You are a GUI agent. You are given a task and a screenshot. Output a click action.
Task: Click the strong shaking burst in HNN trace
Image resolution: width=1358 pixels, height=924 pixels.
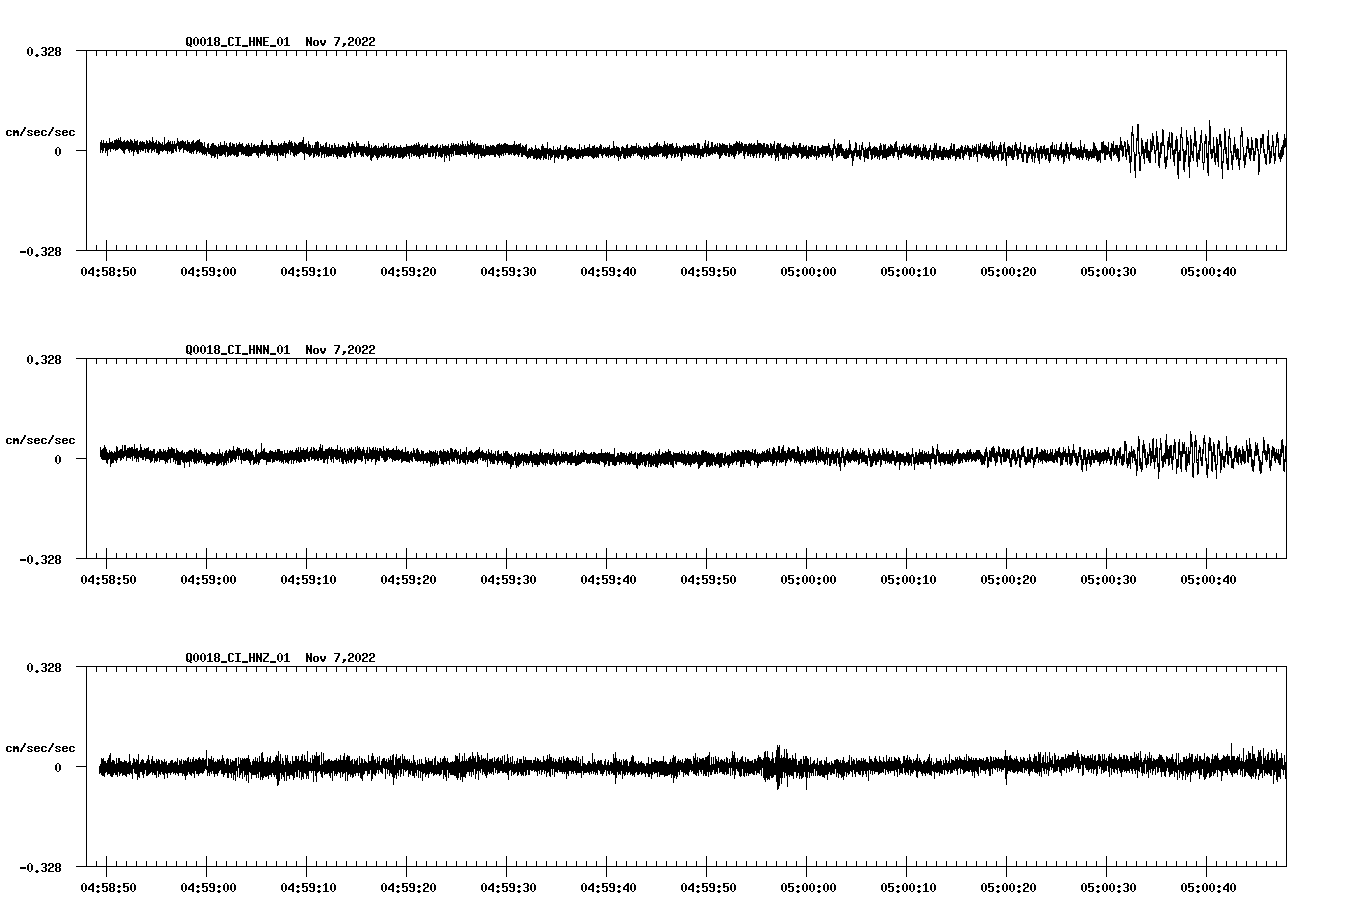1205,455
